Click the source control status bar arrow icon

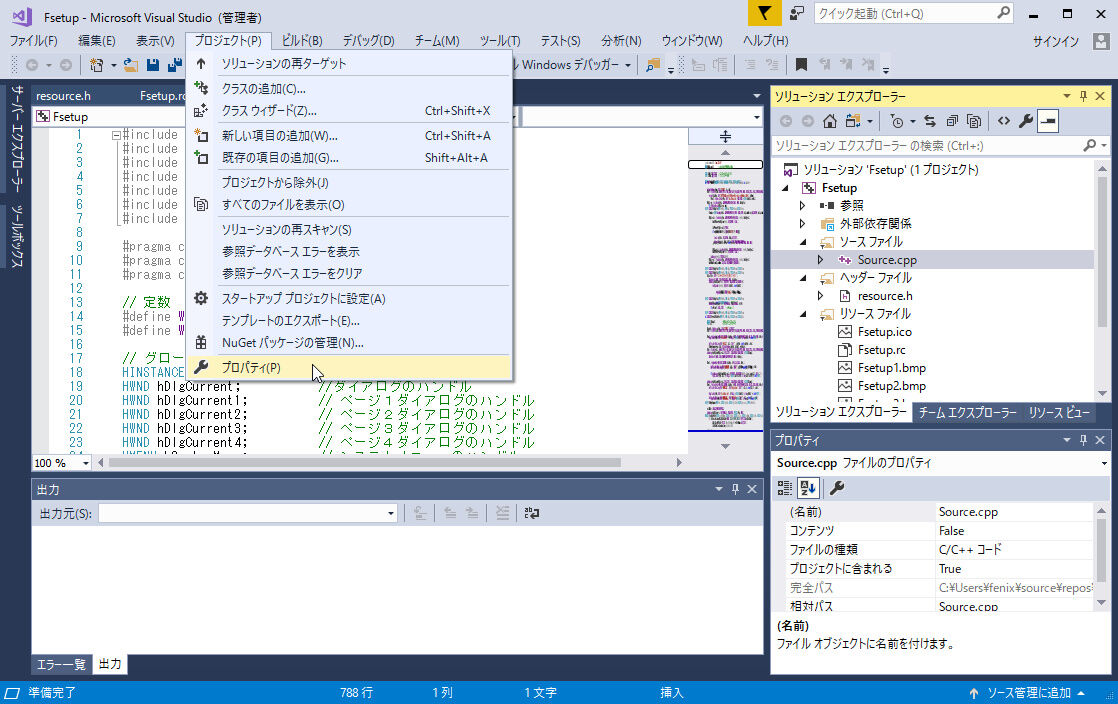coord(973,693)
